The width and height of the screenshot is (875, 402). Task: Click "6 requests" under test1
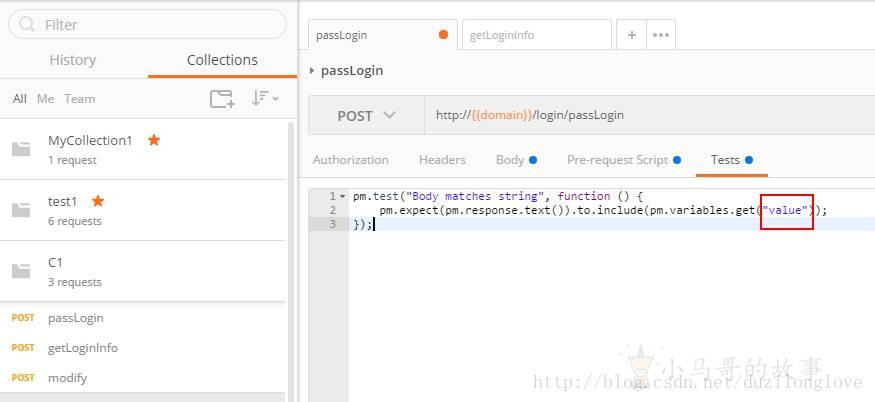(75, 221)
